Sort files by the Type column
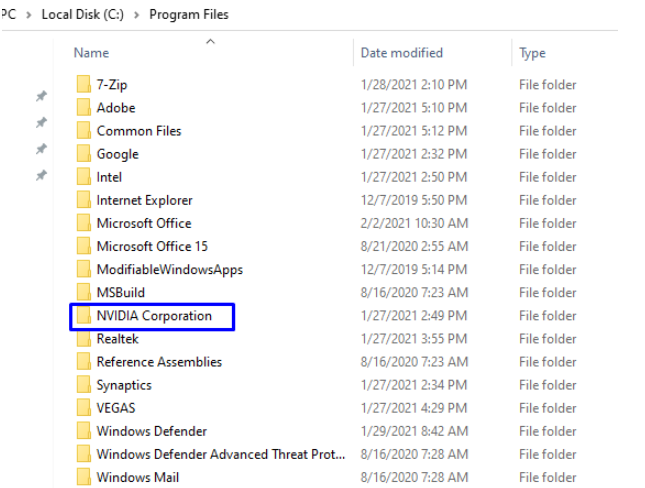Screen dimensions: 645x488 pyautogui.click(x=532, y=53)
